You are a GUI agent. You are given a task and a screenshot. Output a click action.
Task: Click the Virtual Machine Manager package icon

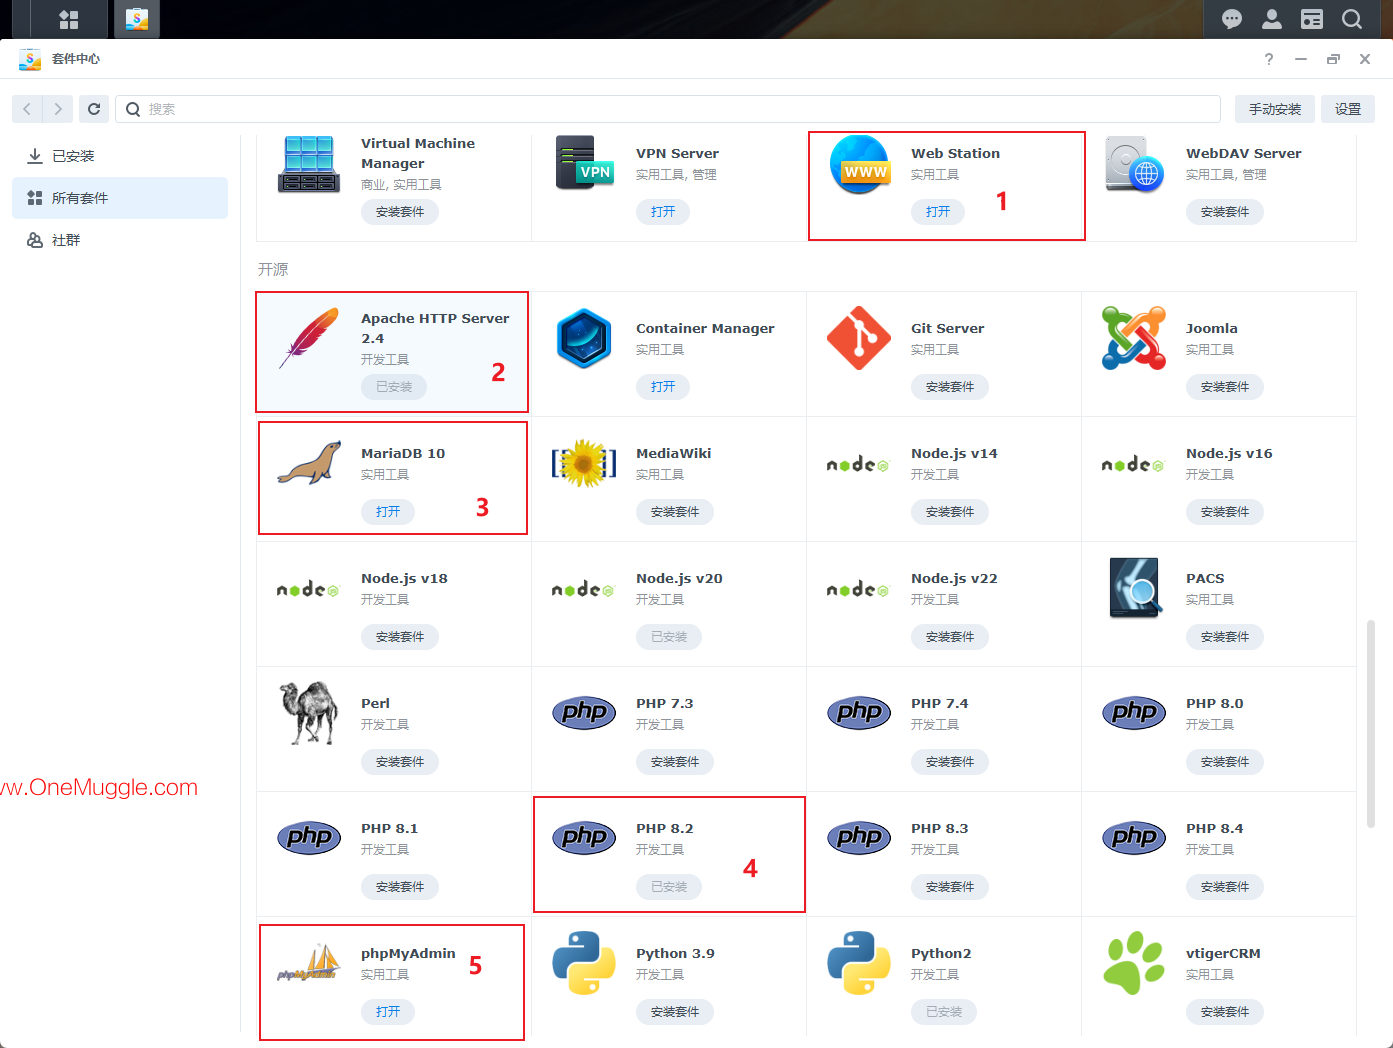(309, 164)
